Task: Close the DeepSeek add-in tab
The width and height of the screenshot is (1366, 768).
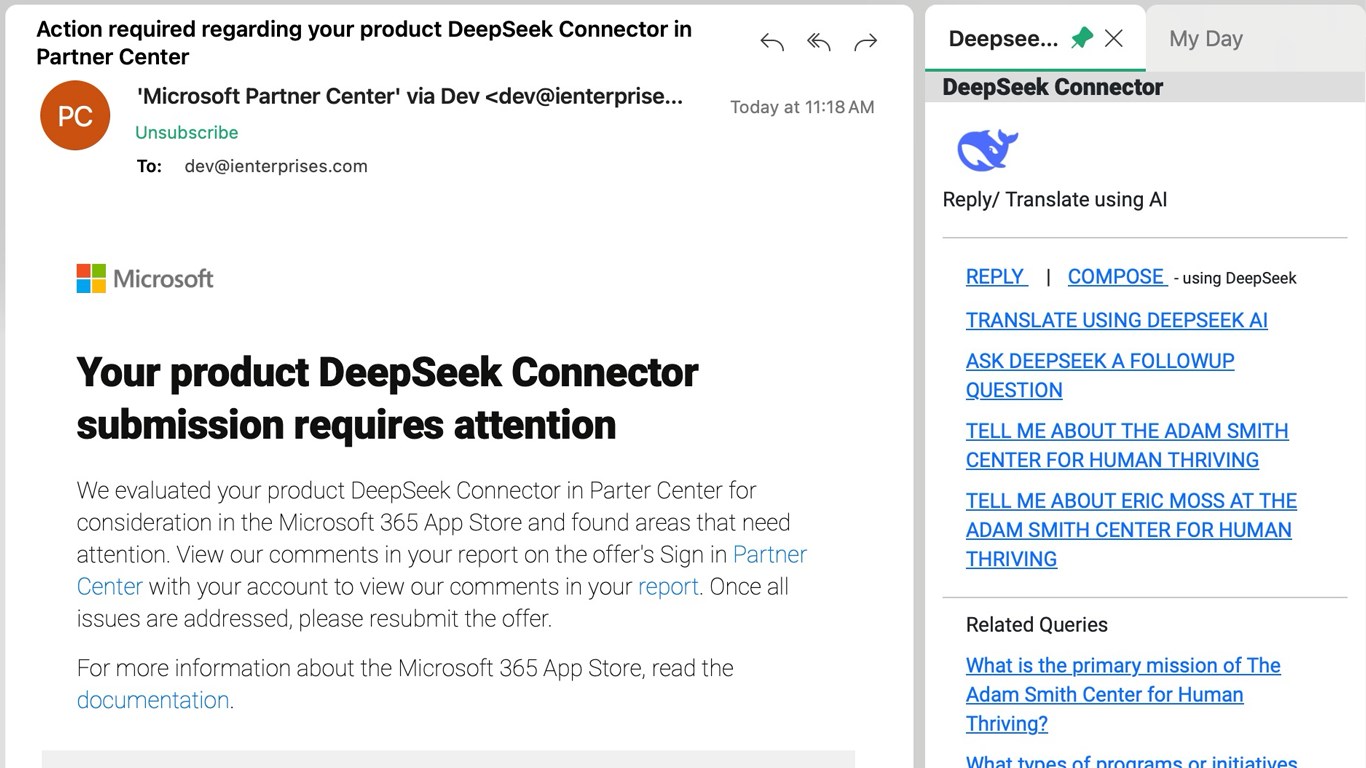Action: [x=1114, y=38]
